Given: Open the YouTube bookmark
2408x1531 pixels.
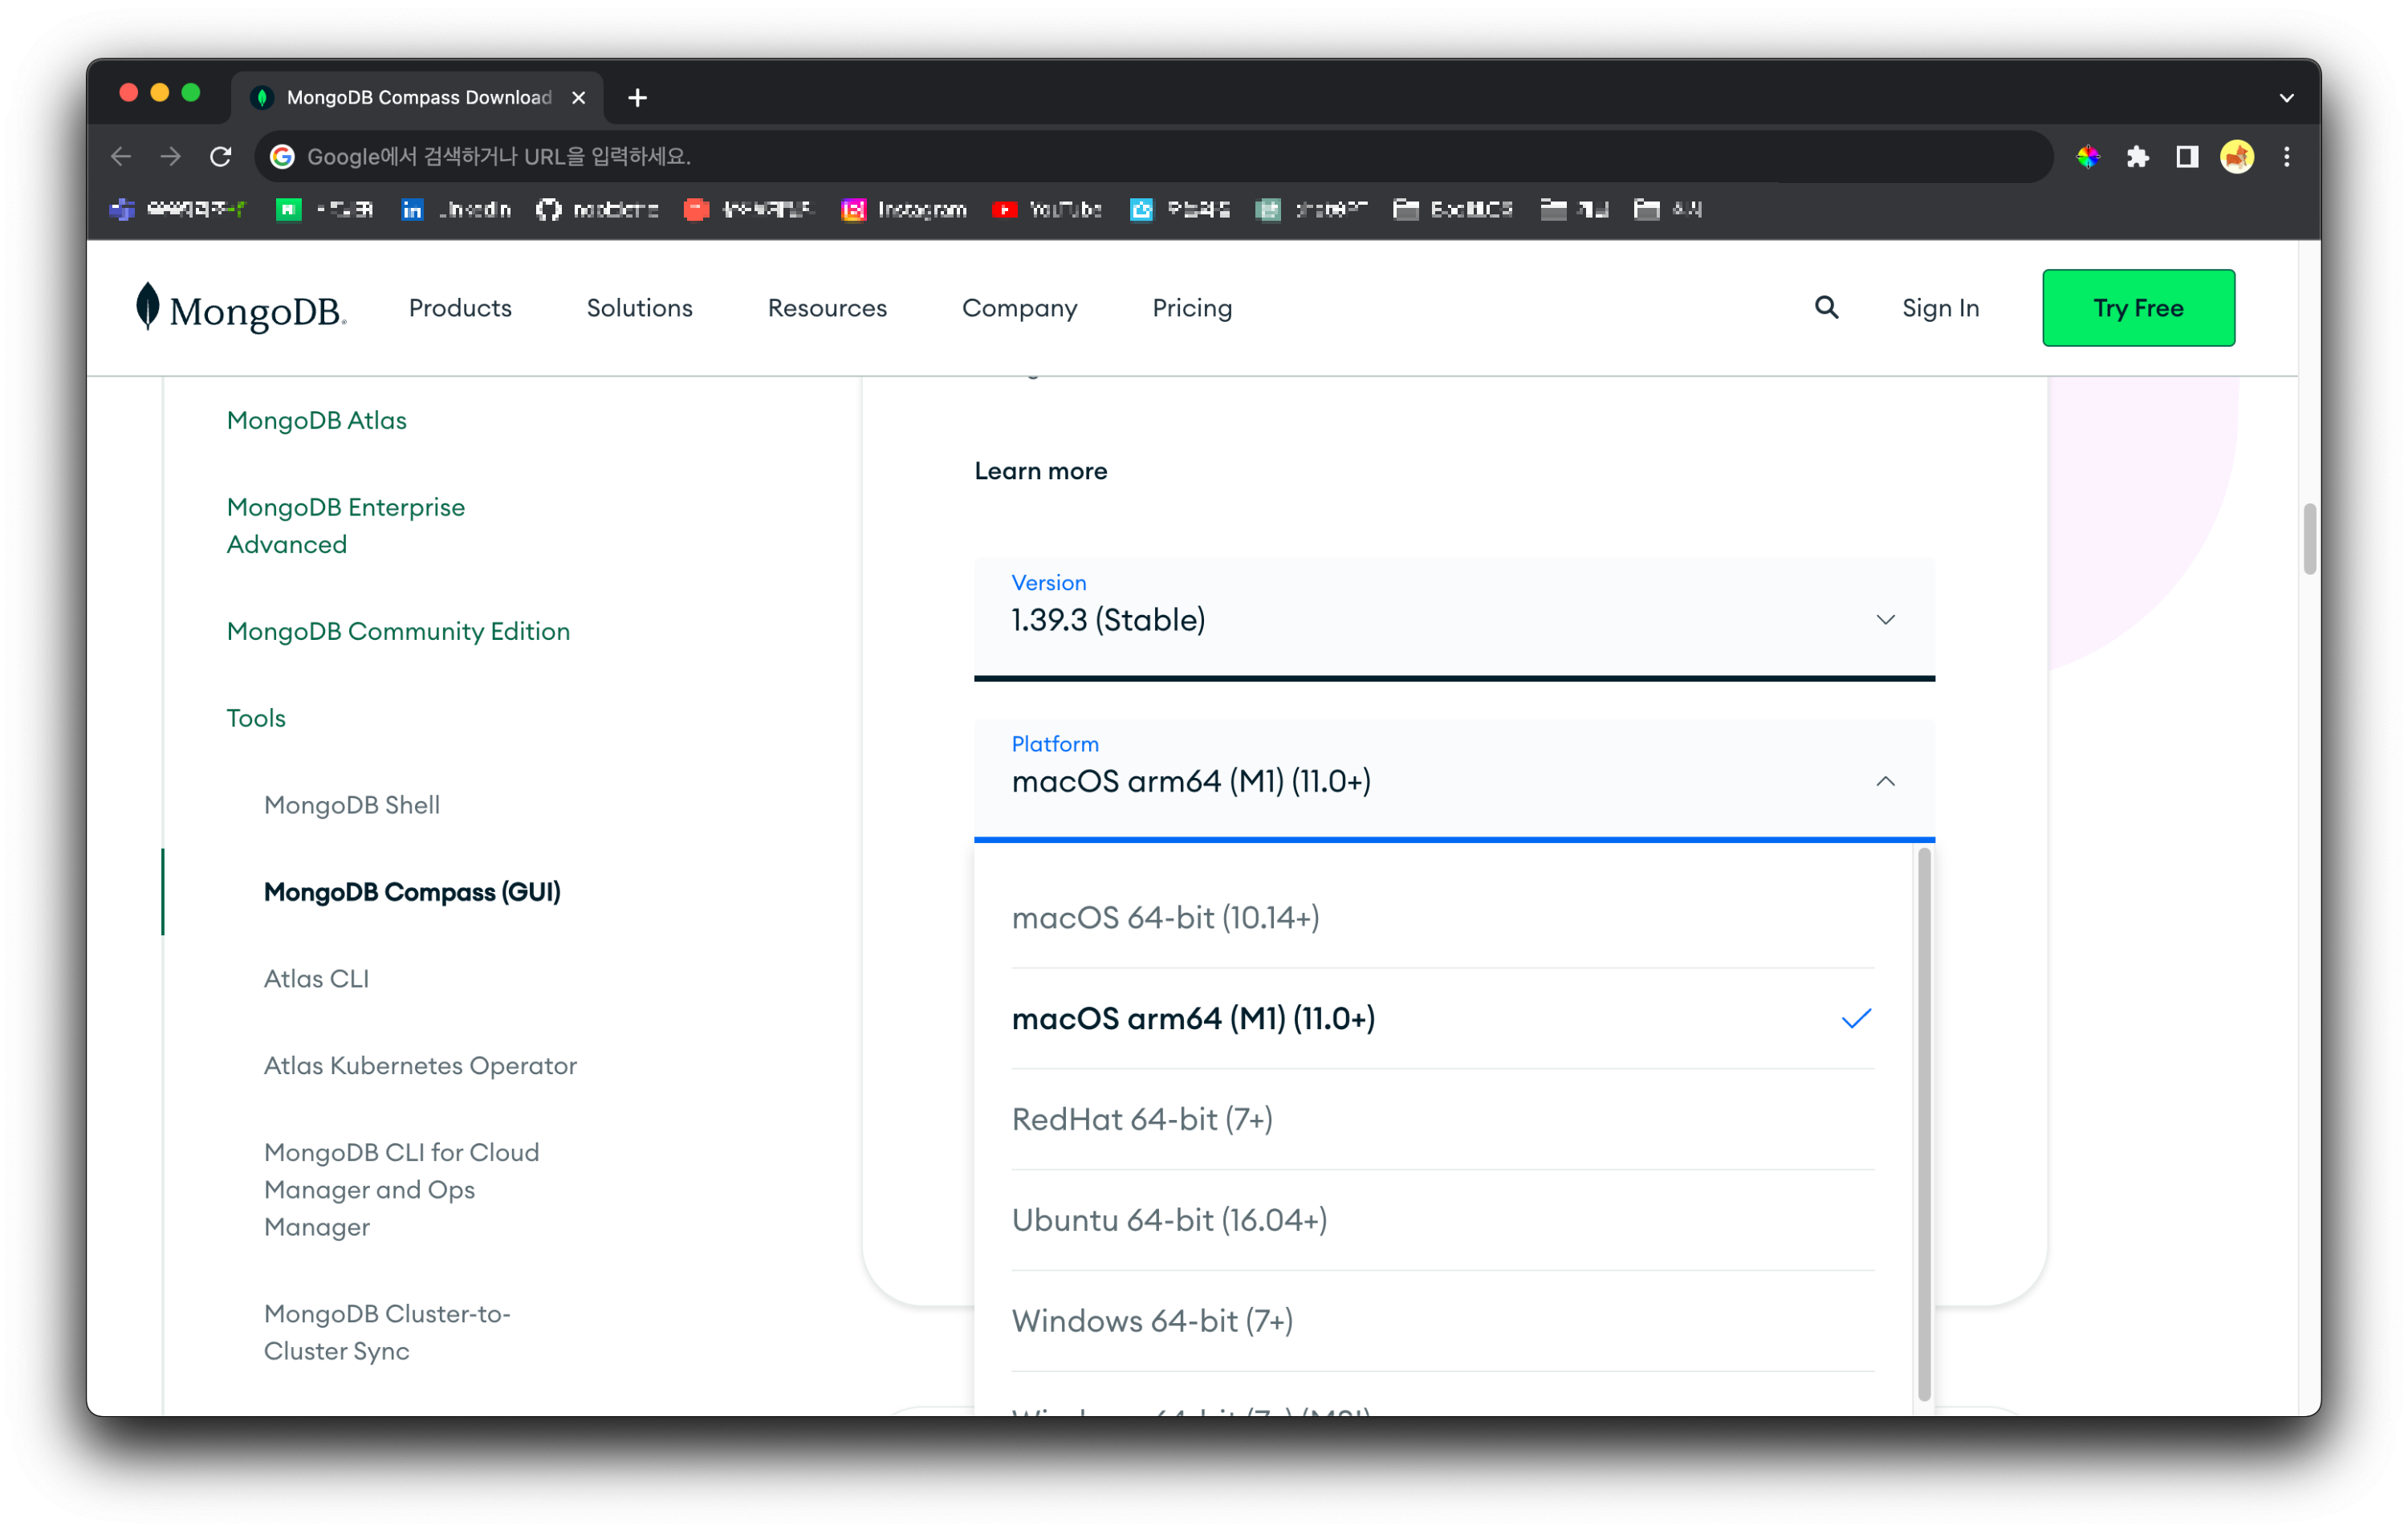Looking at the screenshot, I should click(1047, 209).
